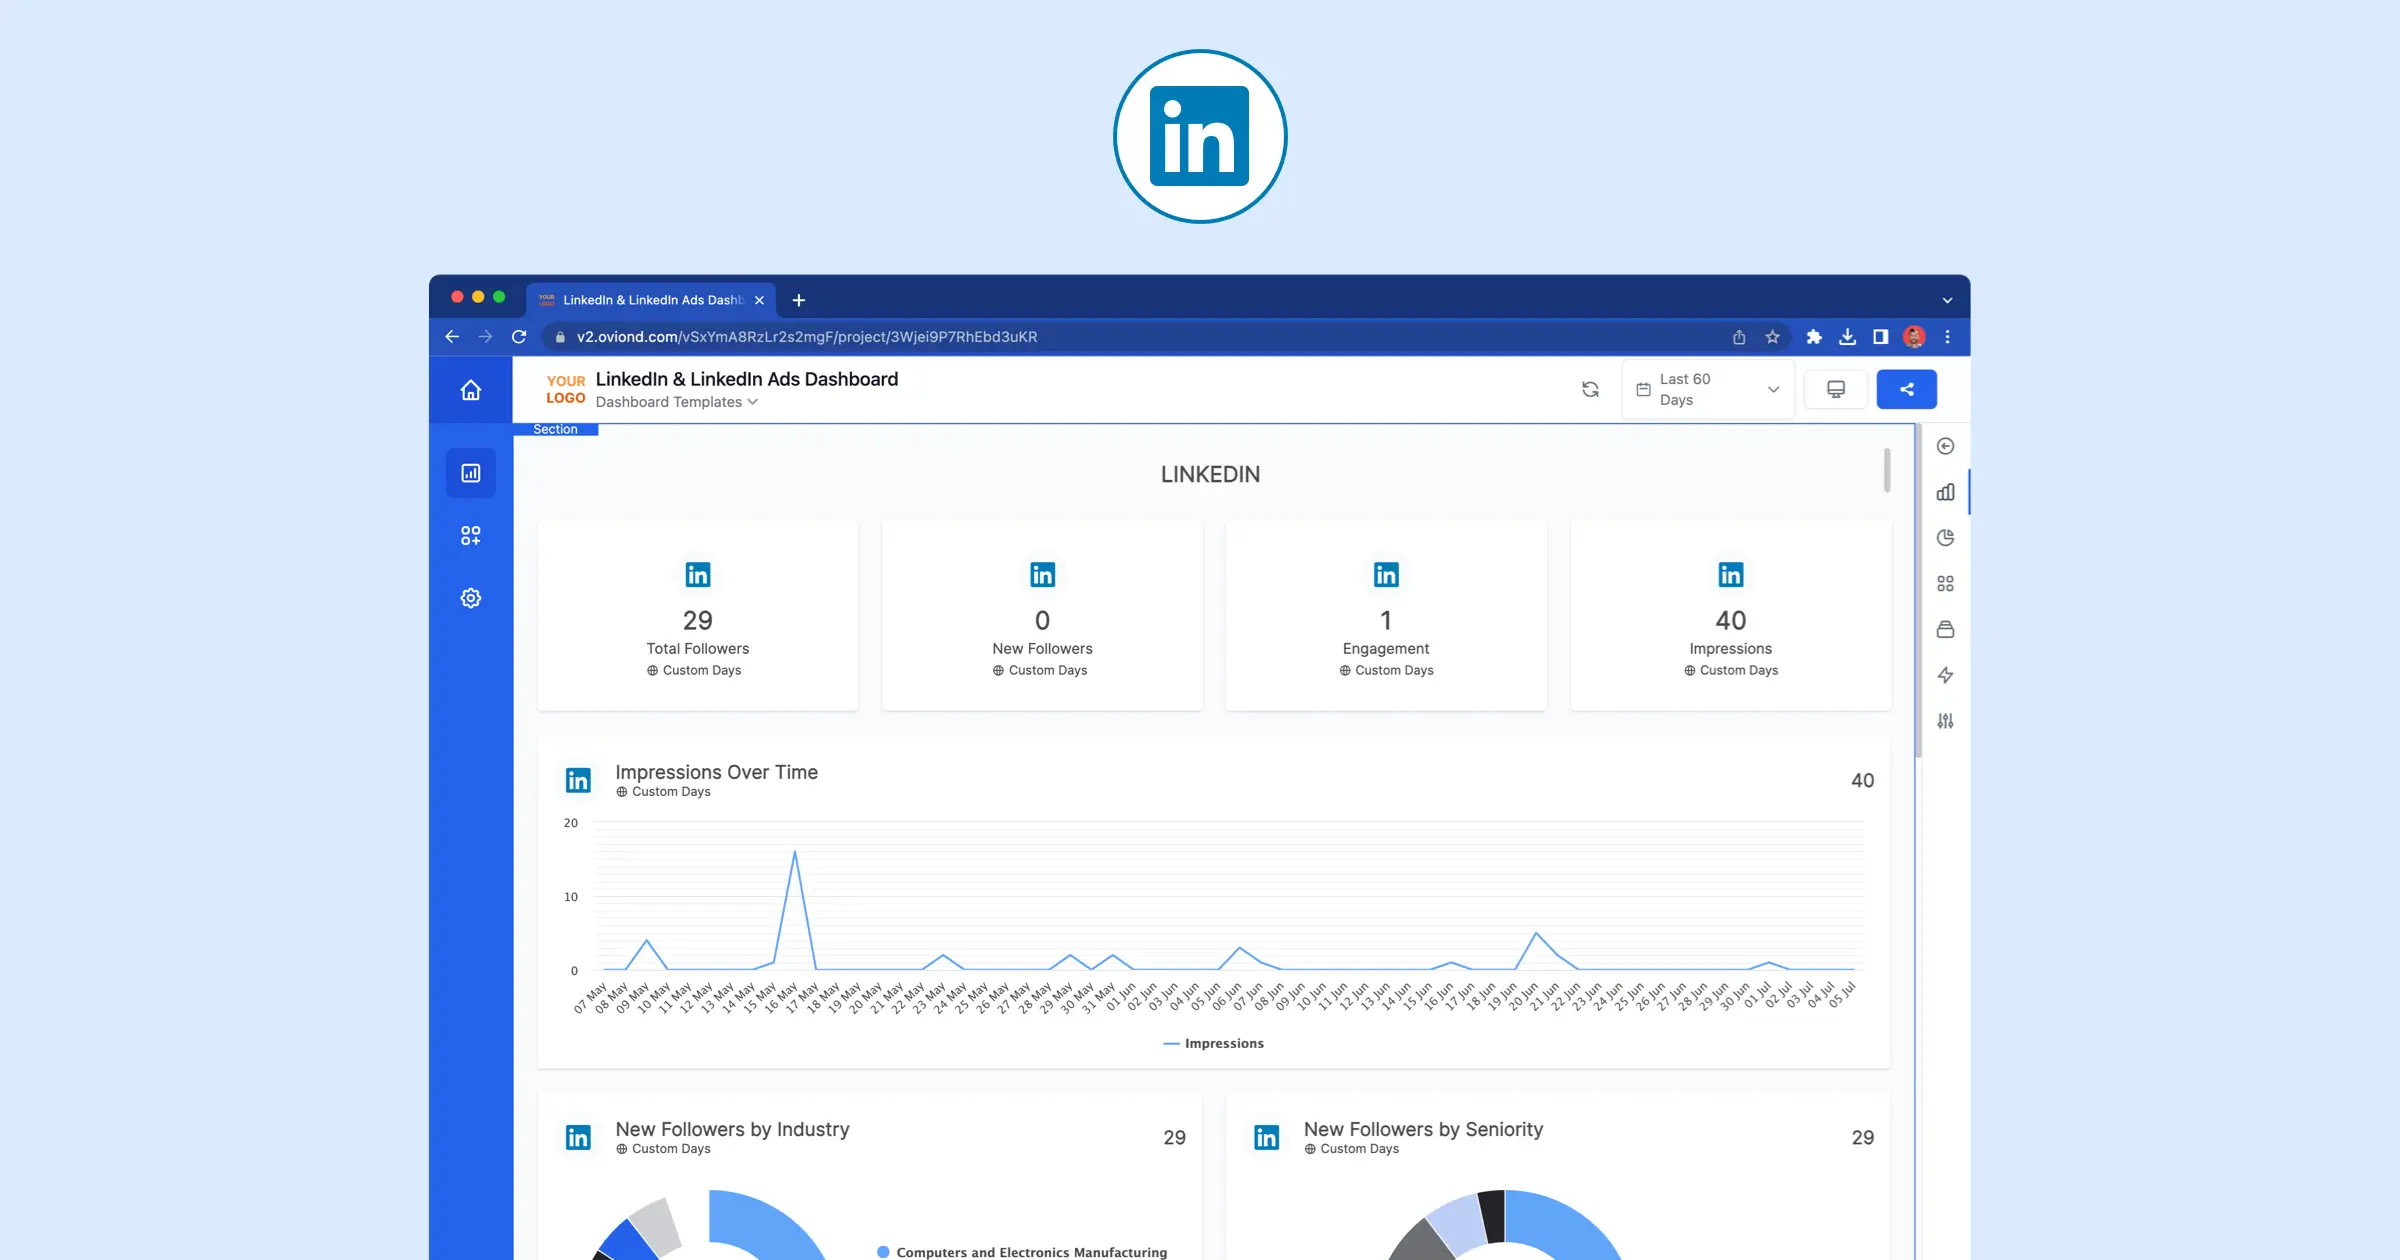
Task: Toggle the Impressions legend item under chart
Action: (1214, 1043)
